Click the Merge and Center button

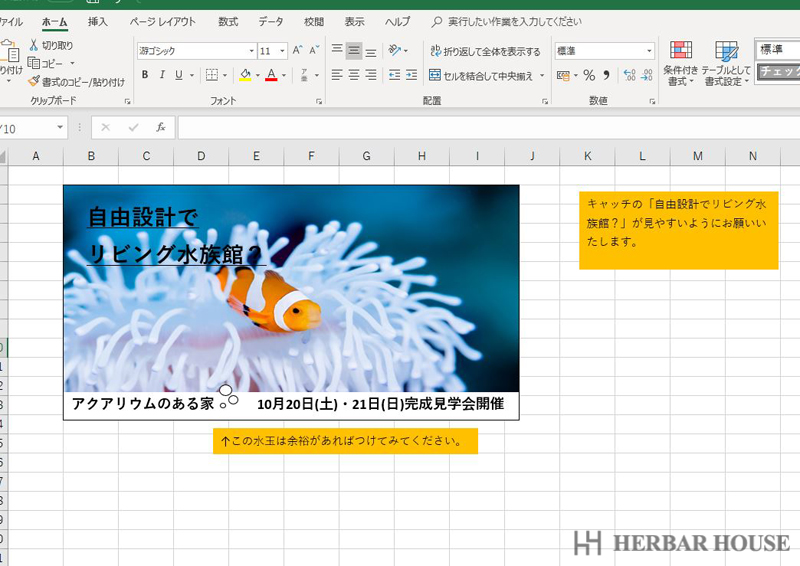(481, 75)
